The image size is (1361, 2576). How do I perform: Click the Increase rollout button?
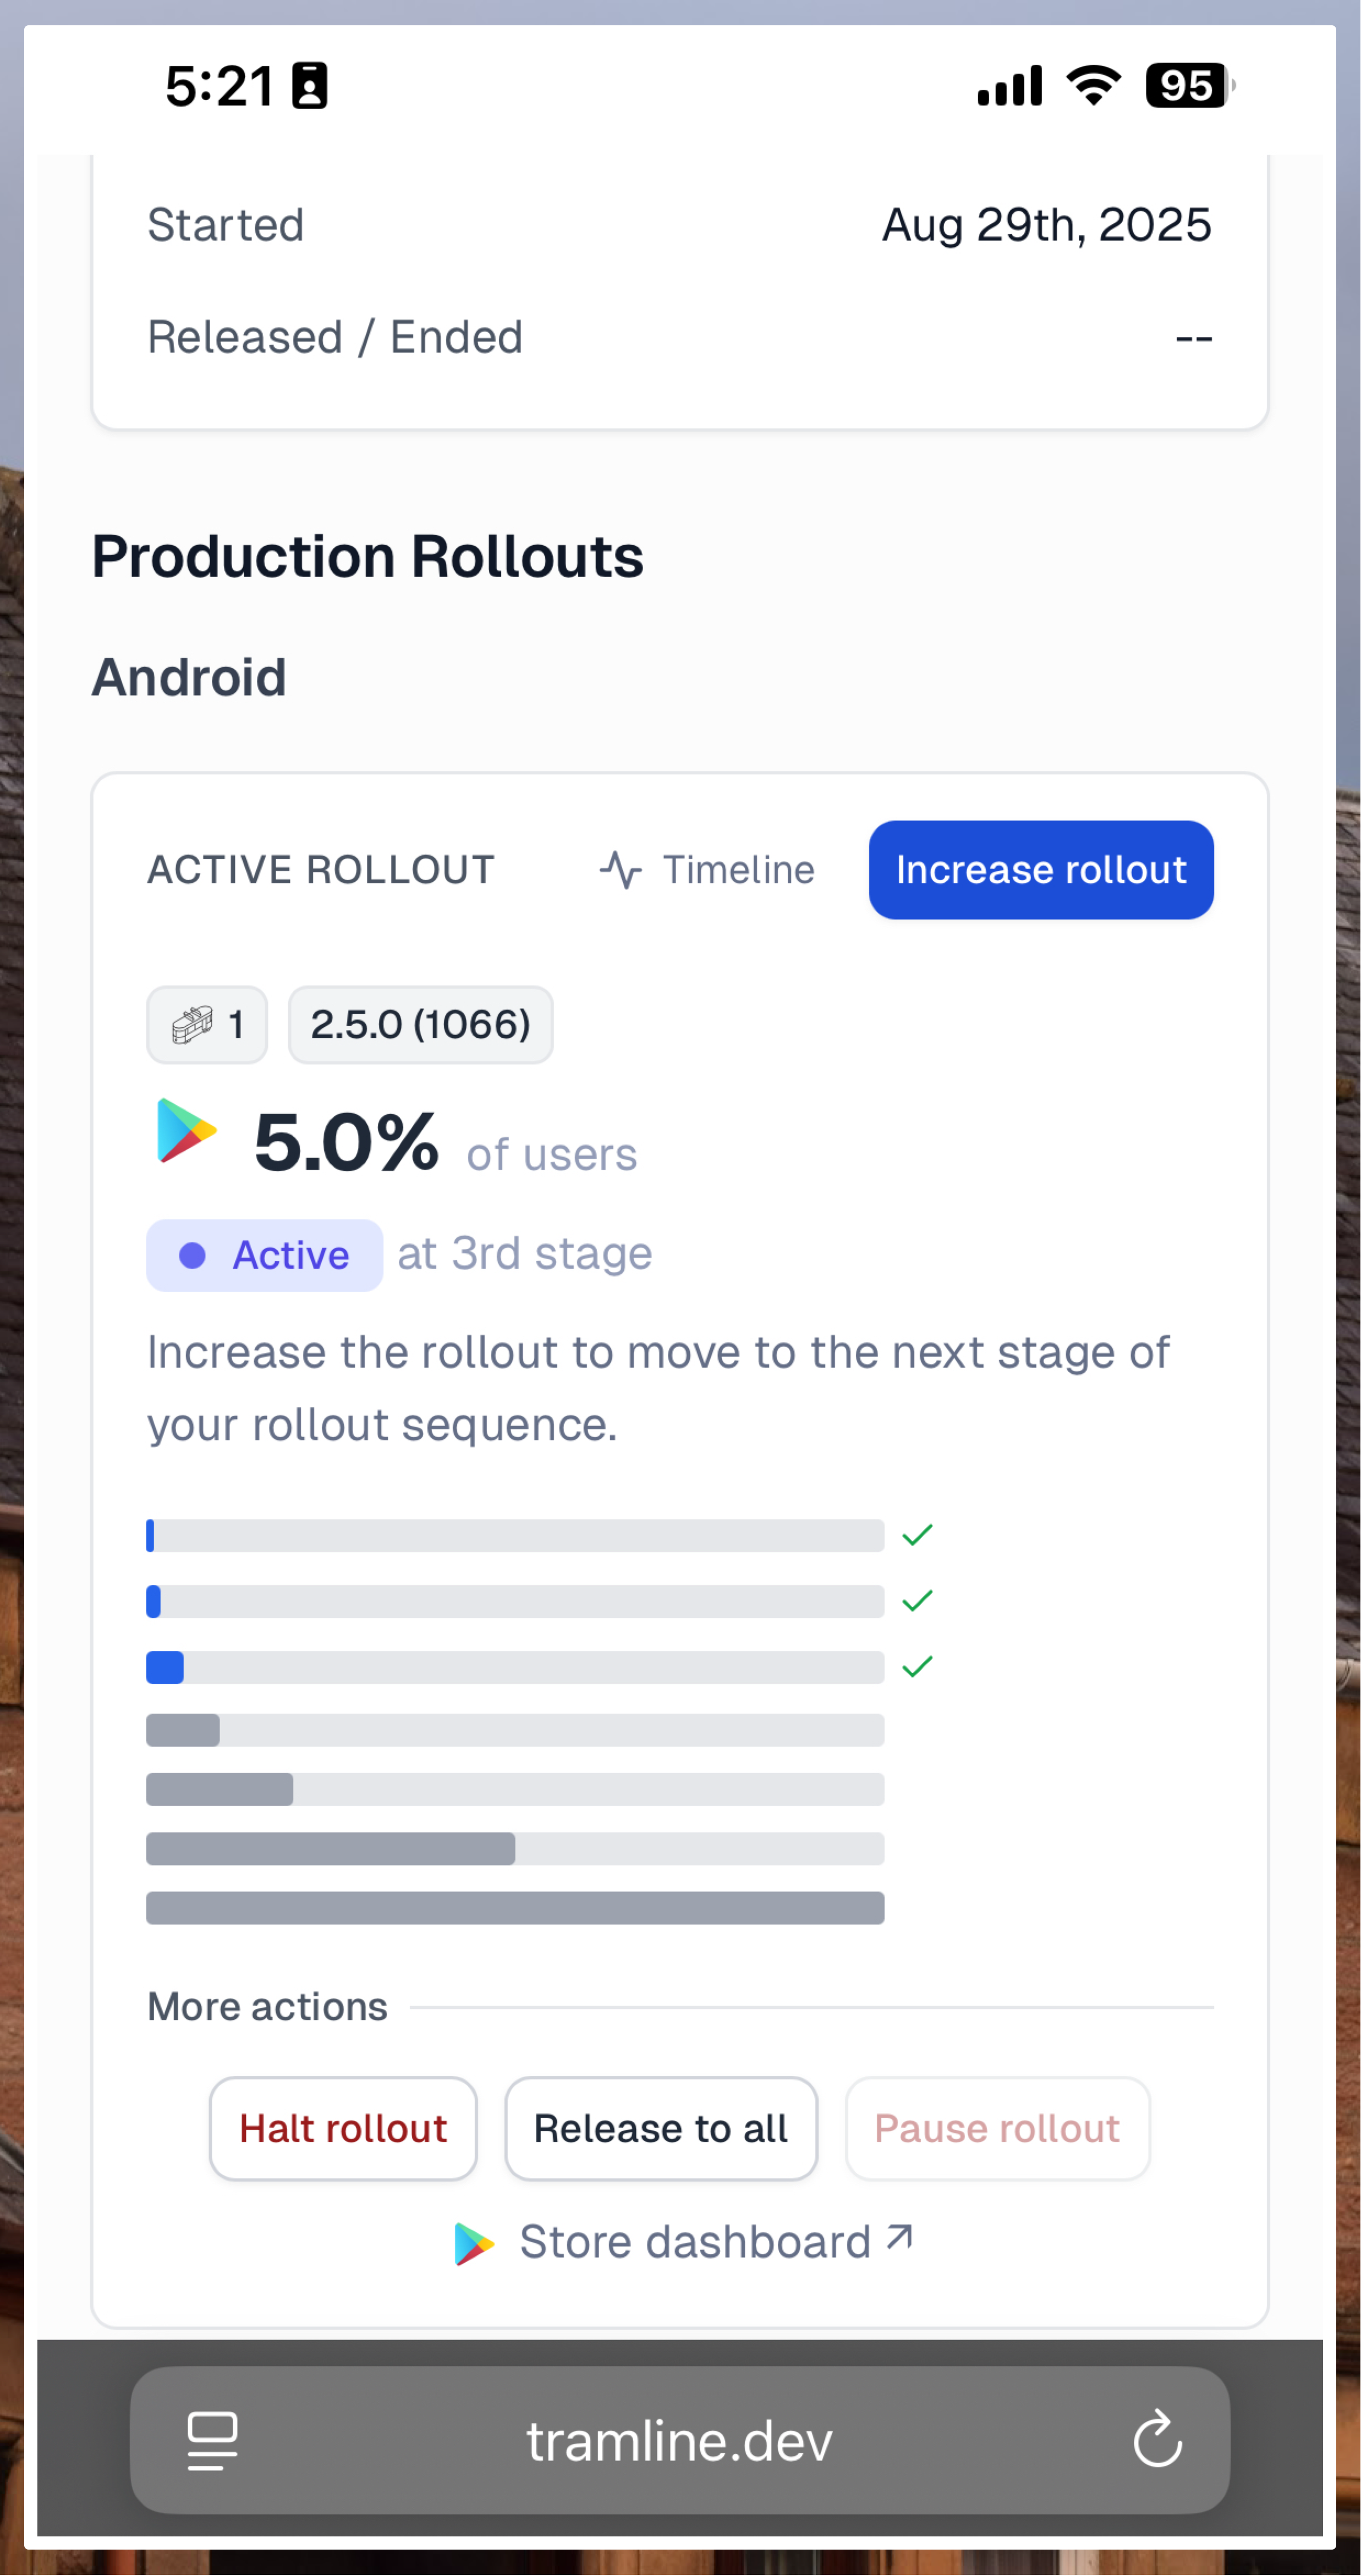(1040, 870)
